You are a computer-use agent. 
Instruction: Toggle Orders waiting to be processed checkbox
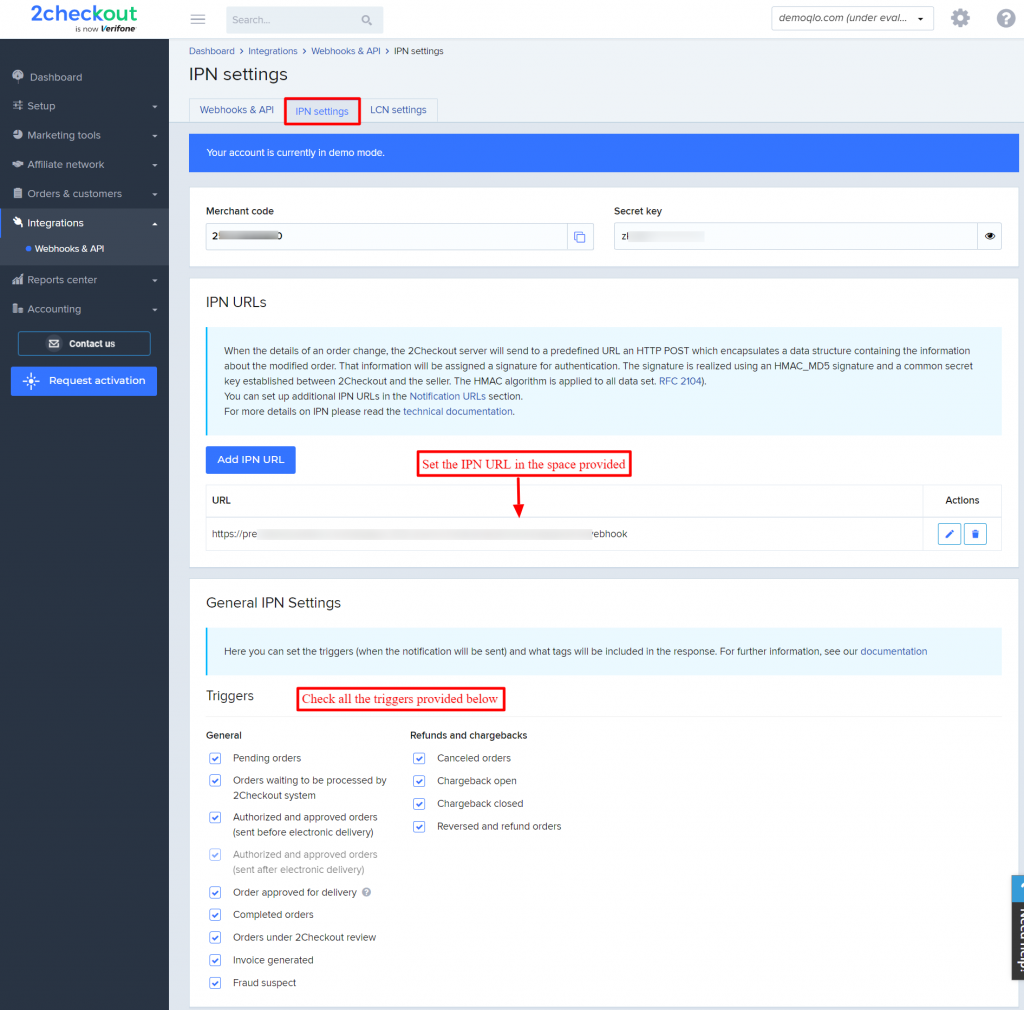[x=215, y=780]
